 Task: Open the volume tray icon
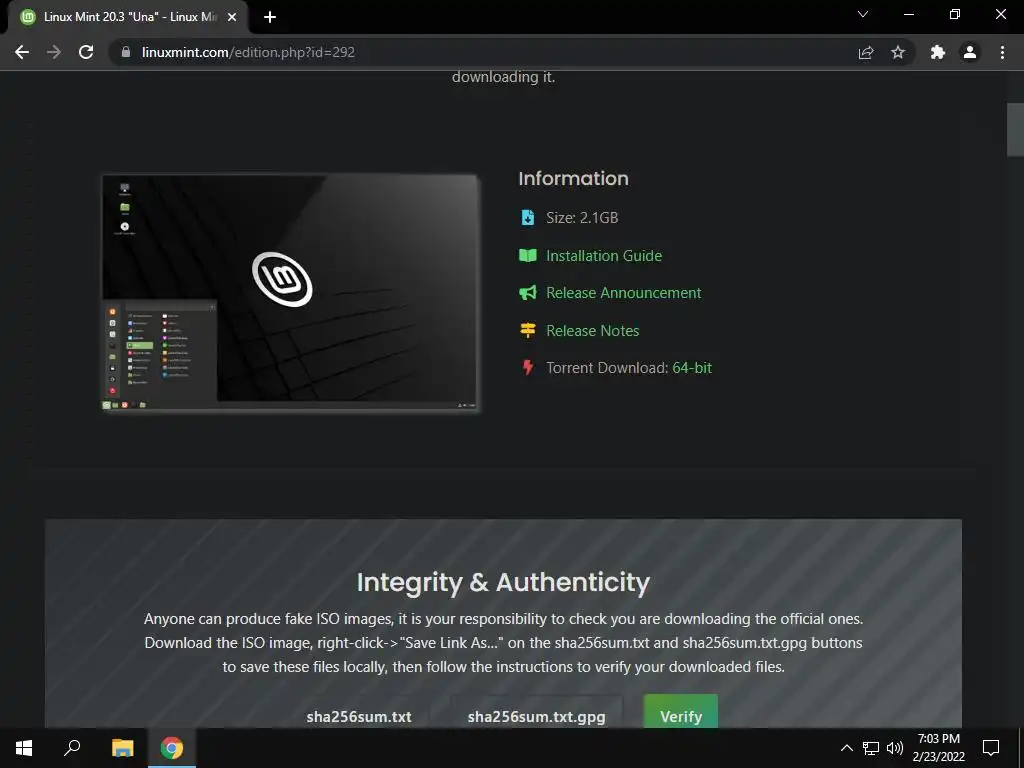[895, 748]
